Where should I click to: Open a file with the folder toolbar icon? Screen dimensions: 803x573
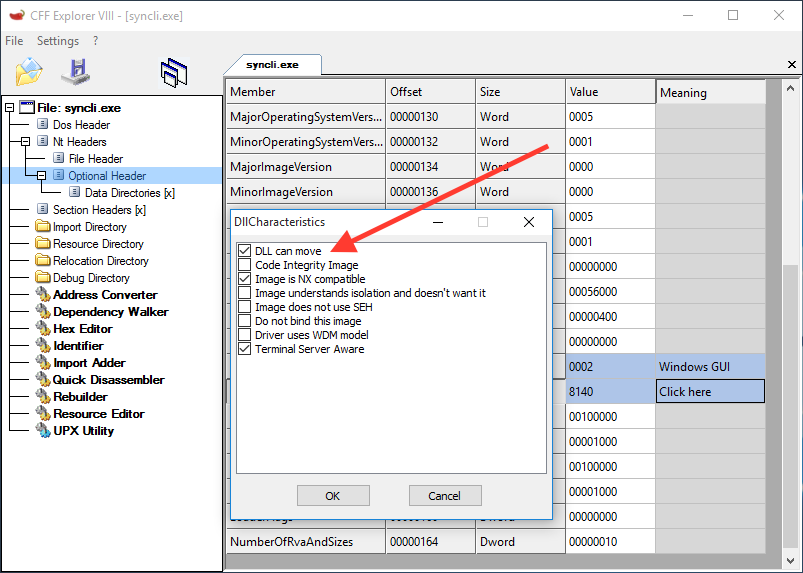[x=29, y=72]
